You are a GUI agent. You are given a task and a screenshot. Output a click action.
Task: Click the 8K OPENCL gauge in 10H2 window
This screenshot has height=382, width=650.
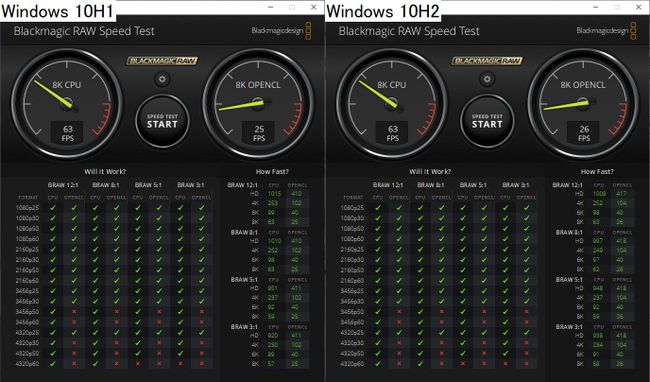coord(583,104)
